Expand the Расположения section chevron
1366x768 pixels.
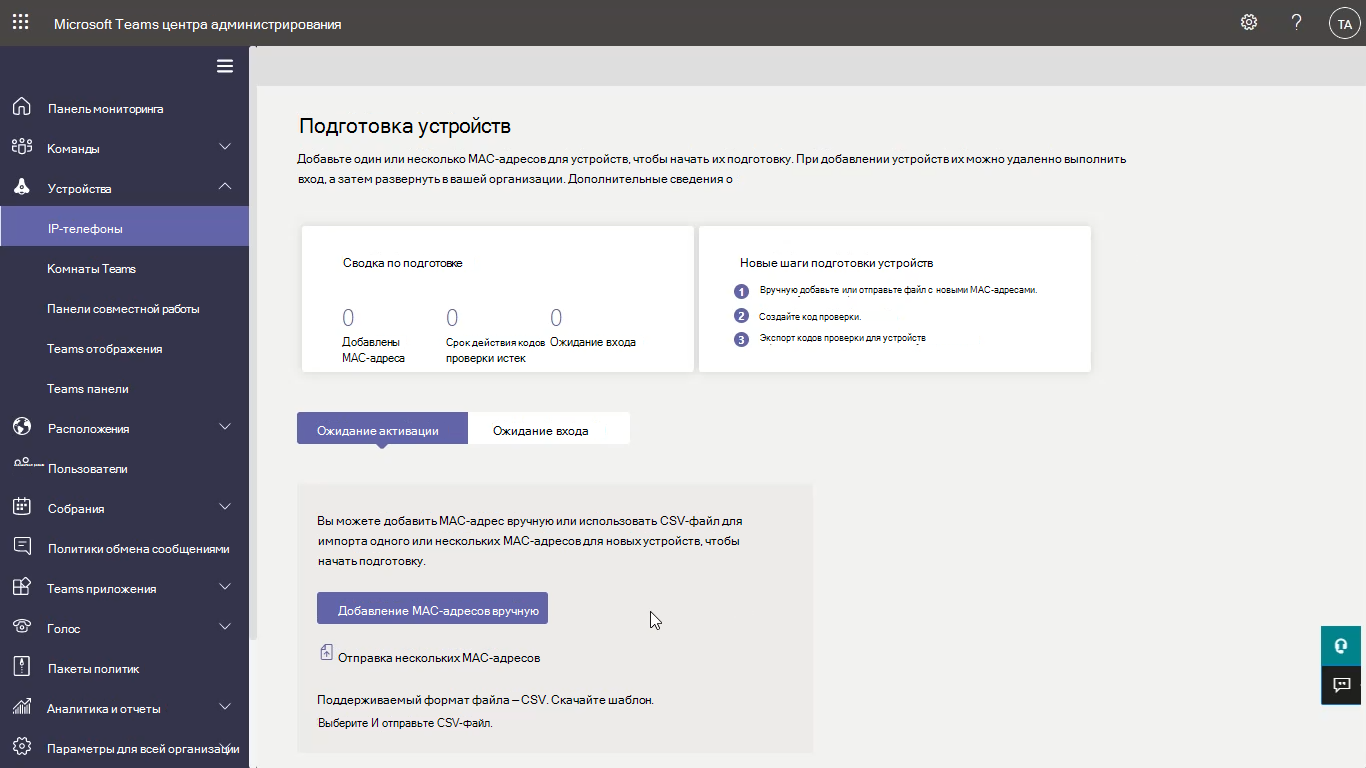tap(225, 427)
